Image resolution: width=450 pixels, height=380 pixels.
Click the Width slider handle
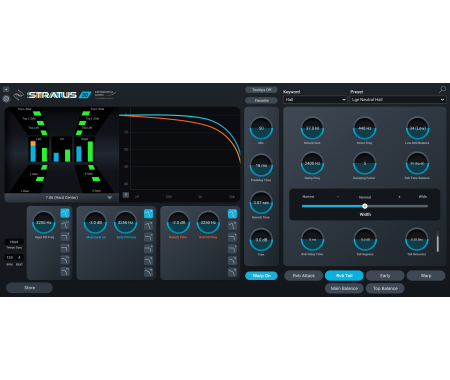365,206
